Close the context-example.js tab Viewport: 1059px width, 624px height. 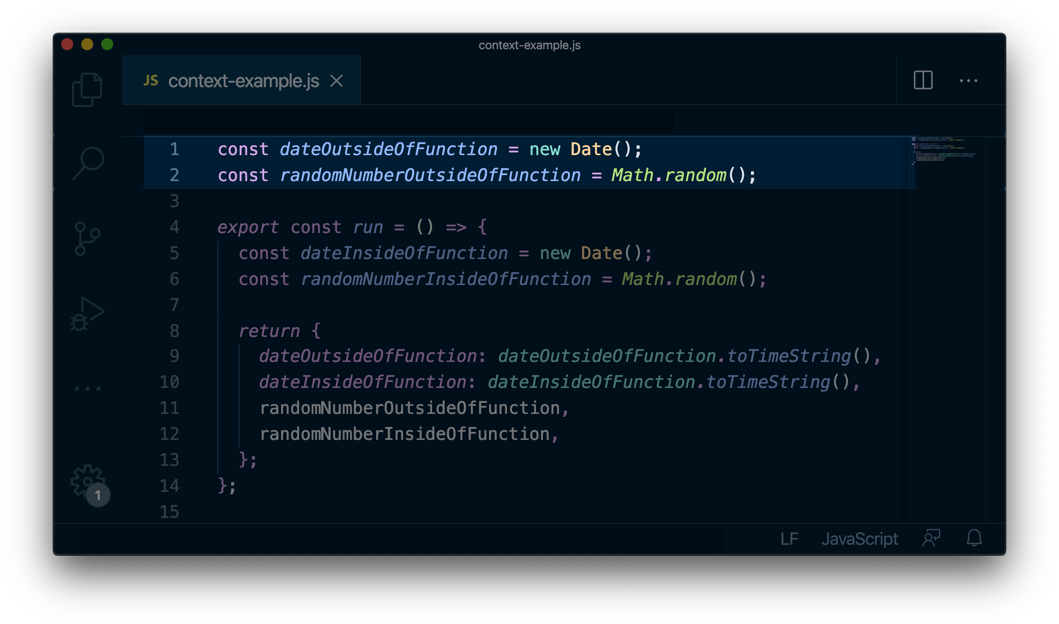(x=335, y=80)
